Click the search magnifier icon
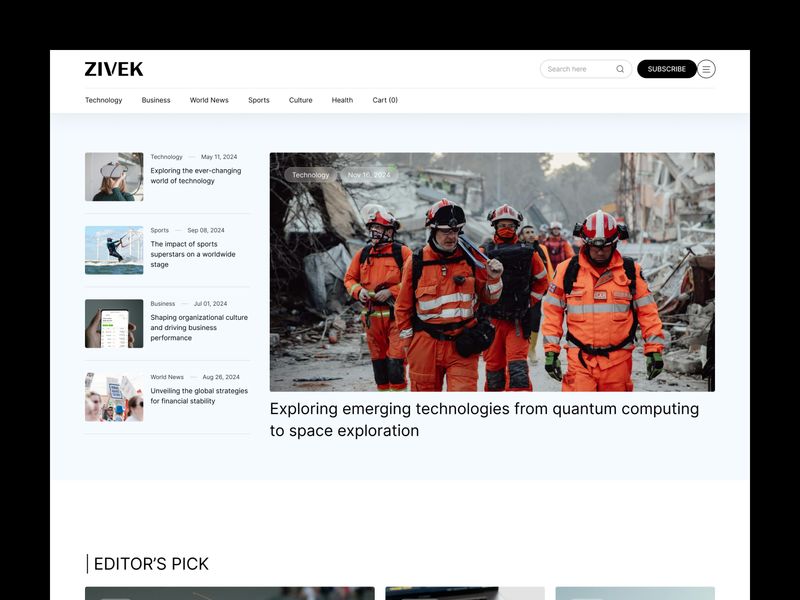Image resolution: width=800 pixels, height=600 pixels. (620, 69)
